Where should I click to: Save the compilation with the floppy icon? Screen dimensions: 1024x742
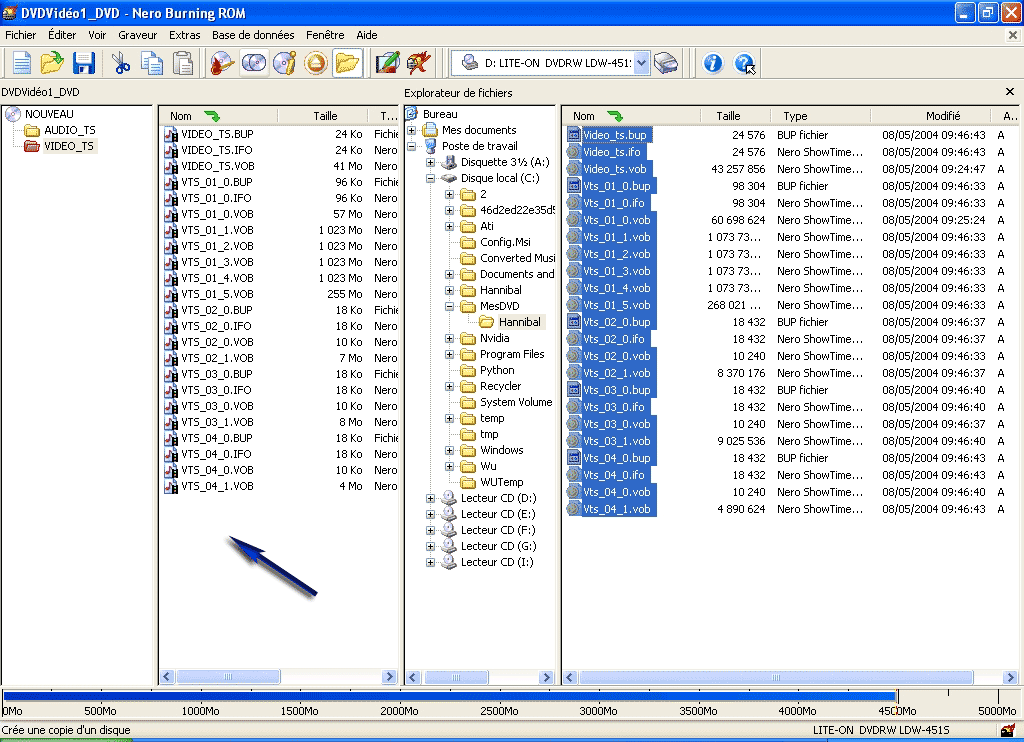pyautogui.click(x=84, y=63)
